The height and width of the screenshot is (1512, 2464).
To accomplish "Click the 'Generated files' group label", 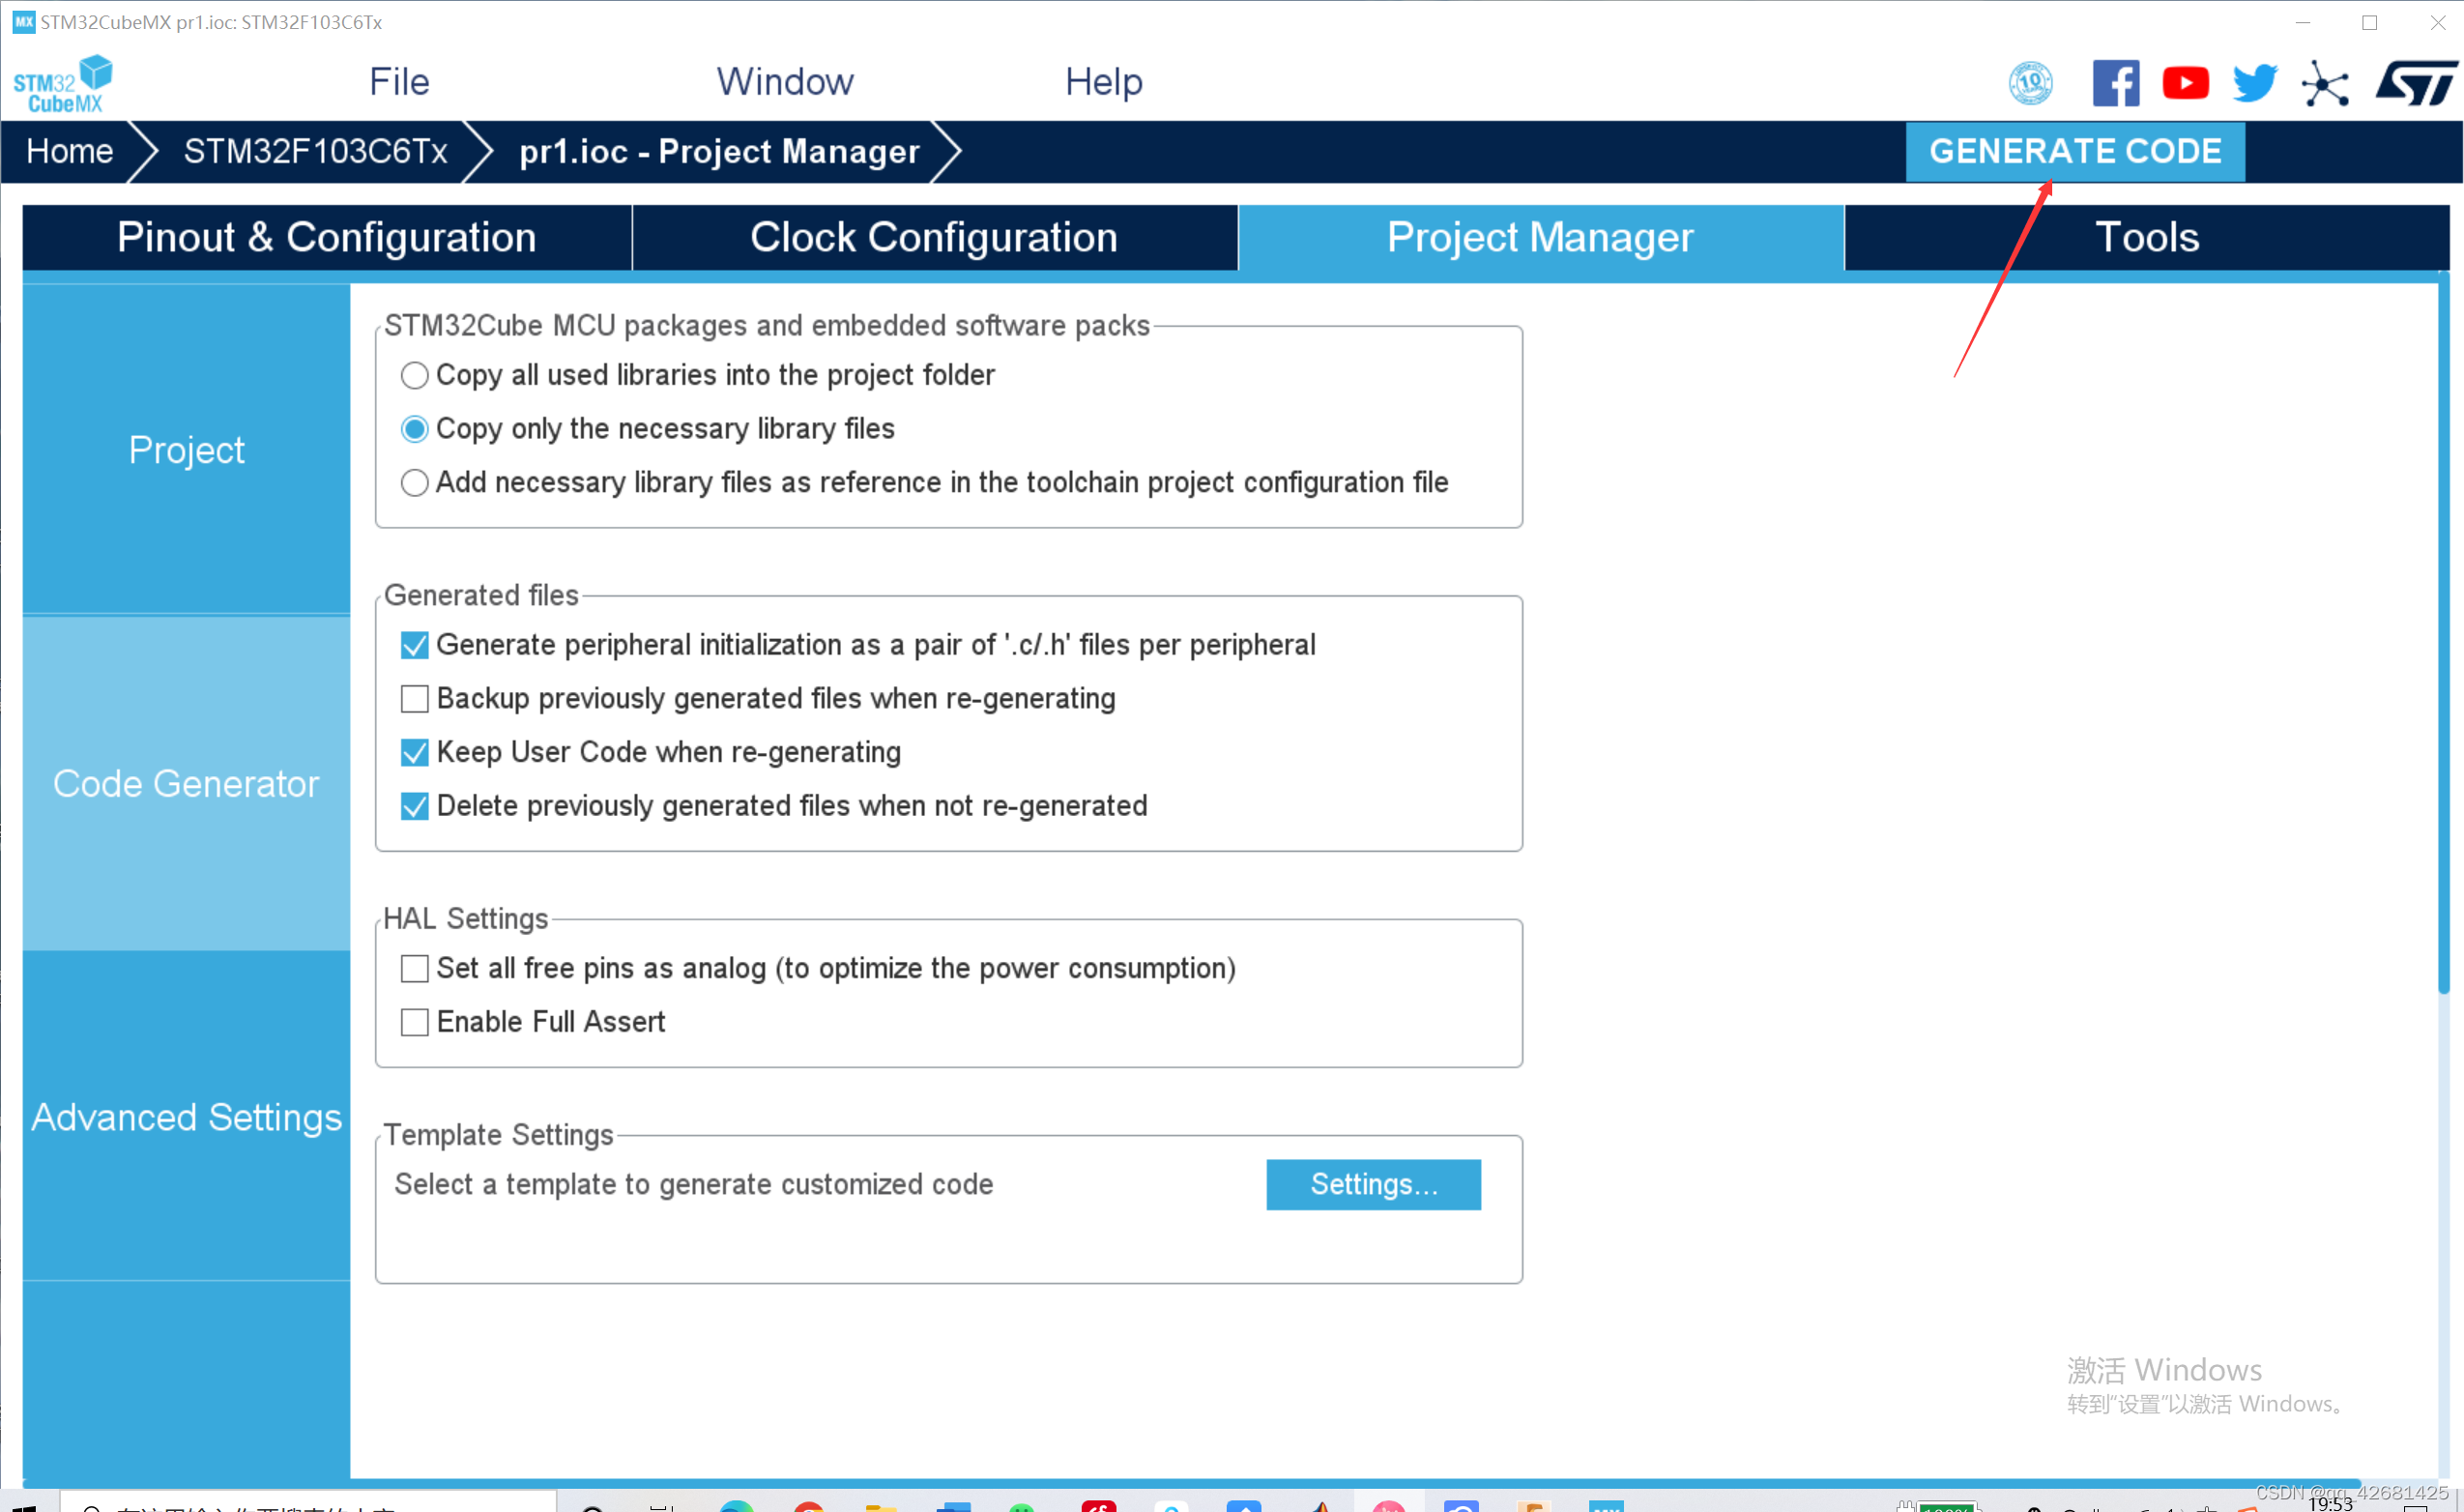I will (x=481, y=596).
